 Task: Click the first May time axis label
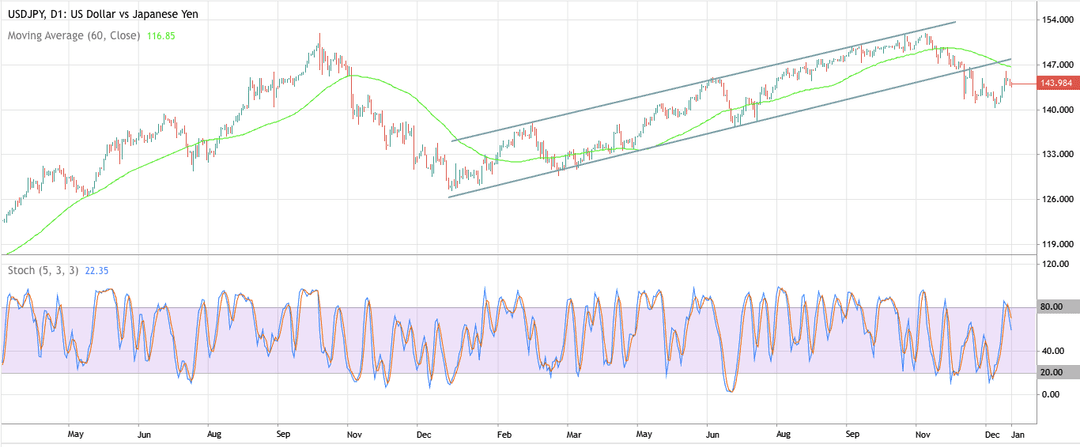pyautogui.click(x=76, y=435)
